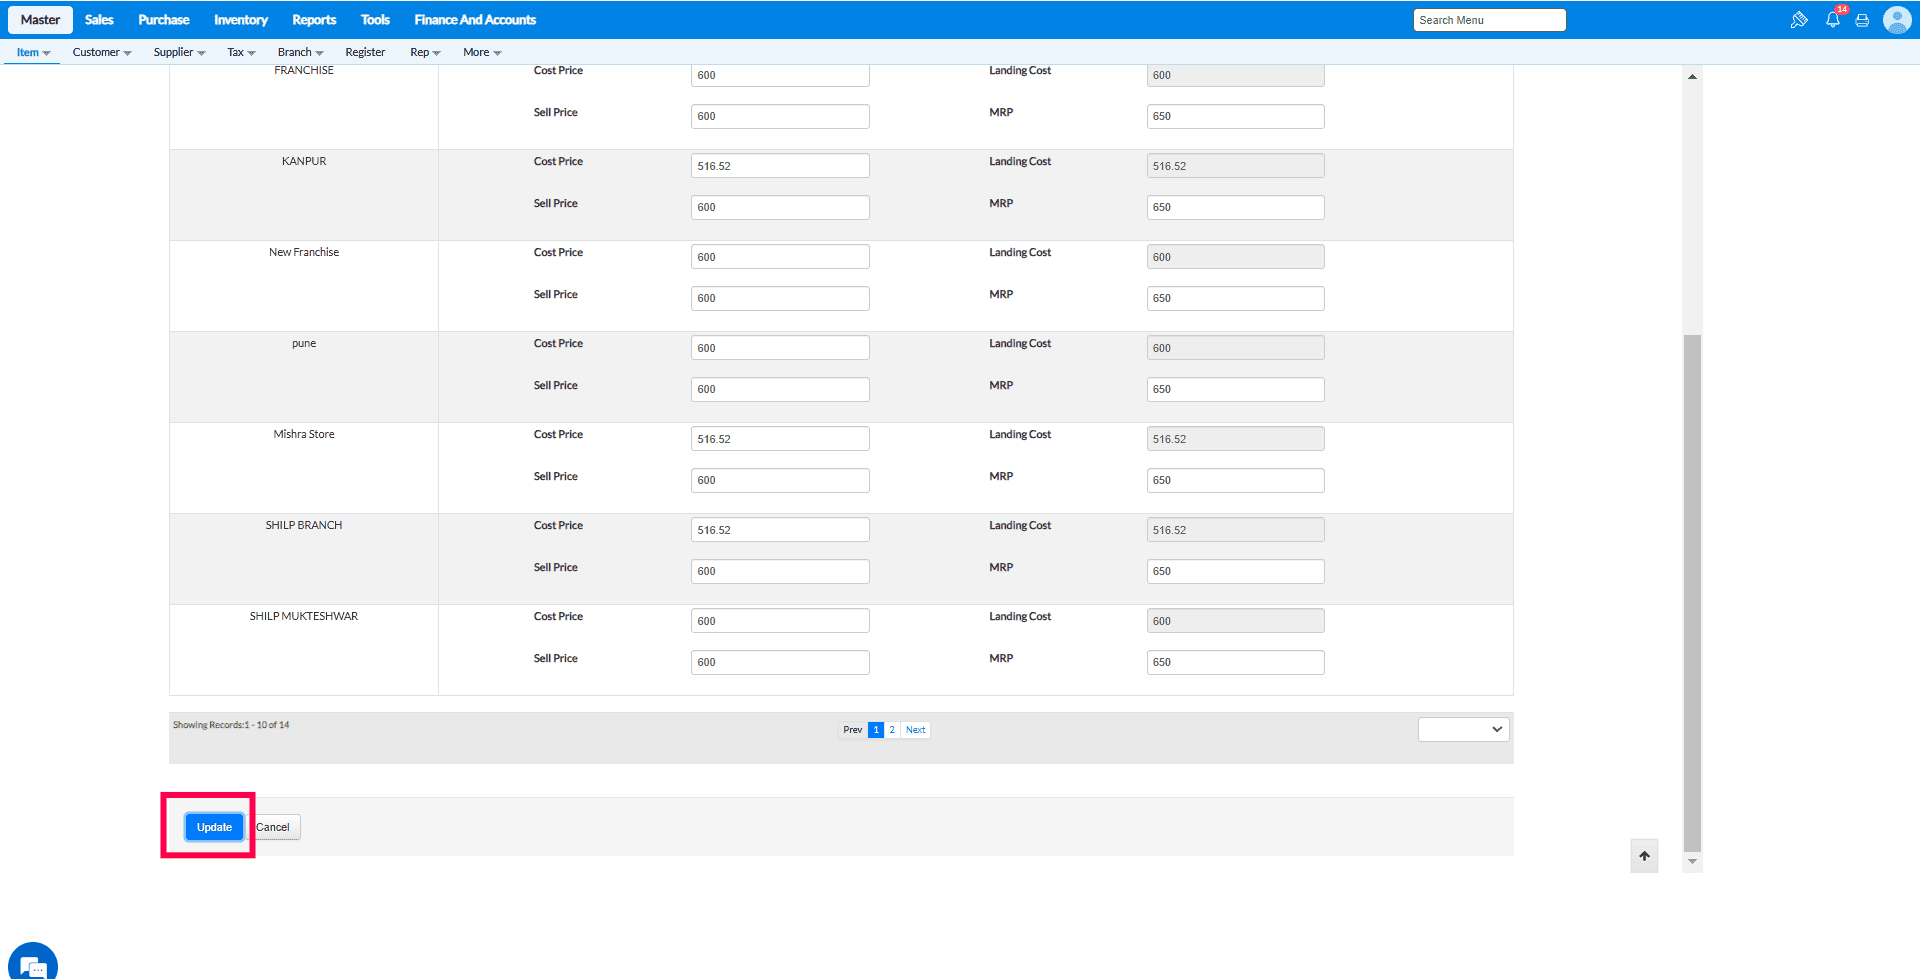Open the Sales menu
Image resolution: width=1920 pixels, height=979 pixels.
pyautogui.click(x=99, y=20)
